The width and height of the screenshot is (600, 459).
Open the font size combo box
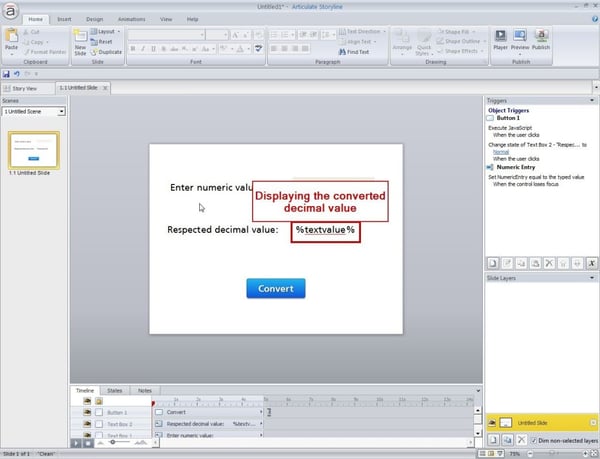tap(217, 35)
